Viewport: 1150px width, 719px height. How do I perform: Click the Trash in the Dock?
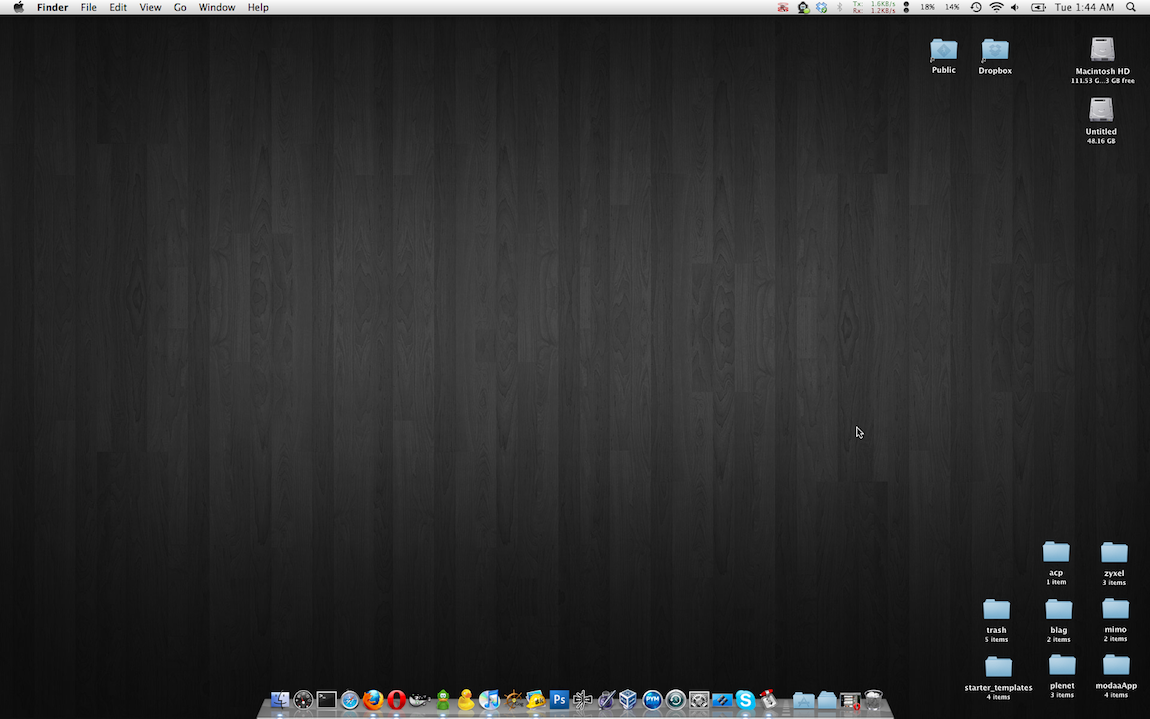pos(873,700)
